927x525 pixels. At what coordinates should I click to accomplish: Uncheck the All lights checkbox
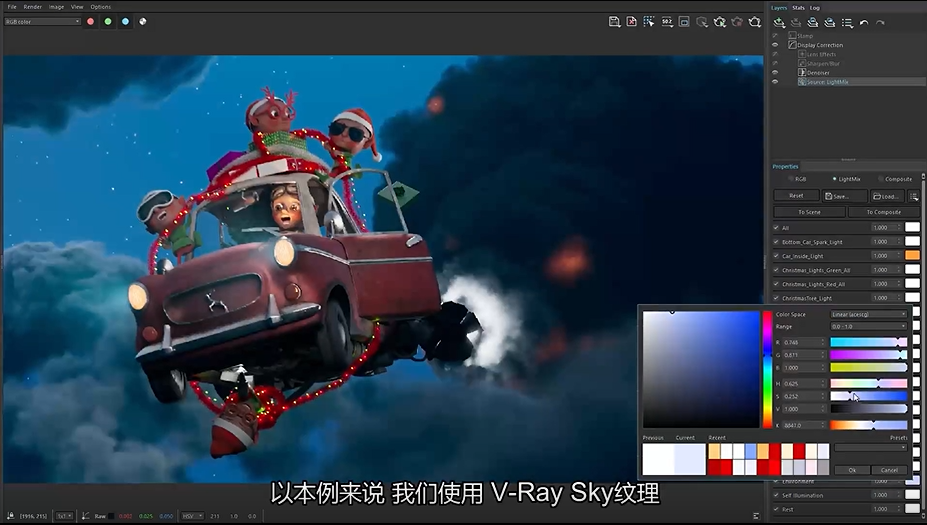point(776,228)
